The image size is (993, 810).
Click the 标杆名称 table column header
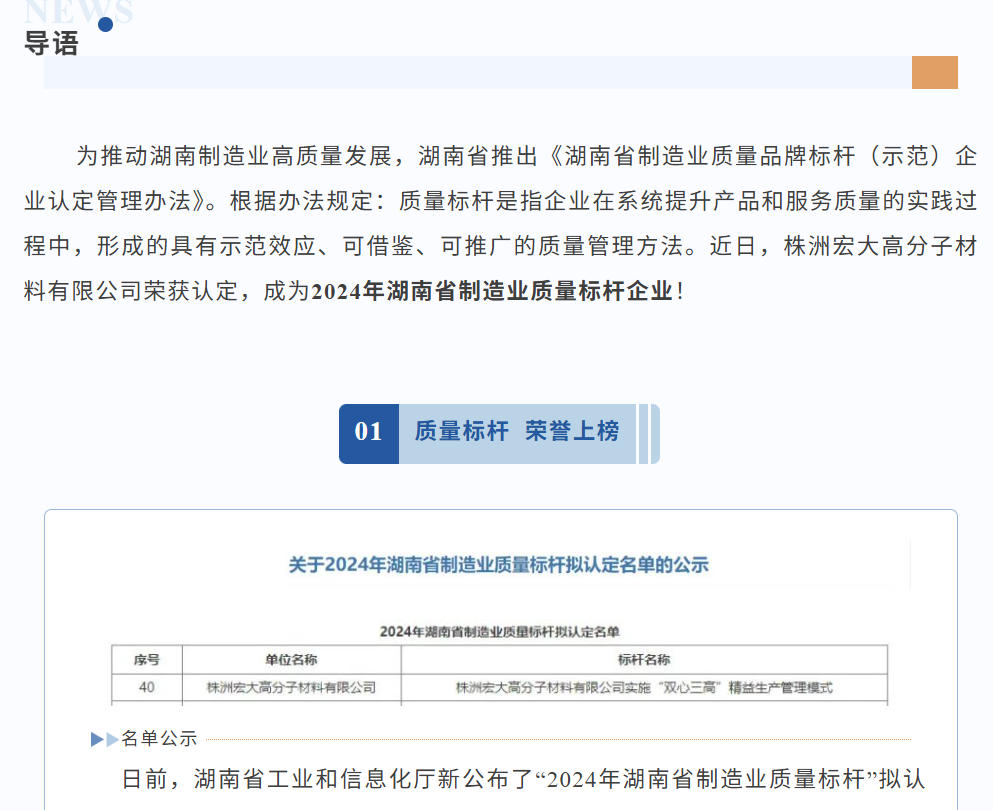tap(644, 660)
